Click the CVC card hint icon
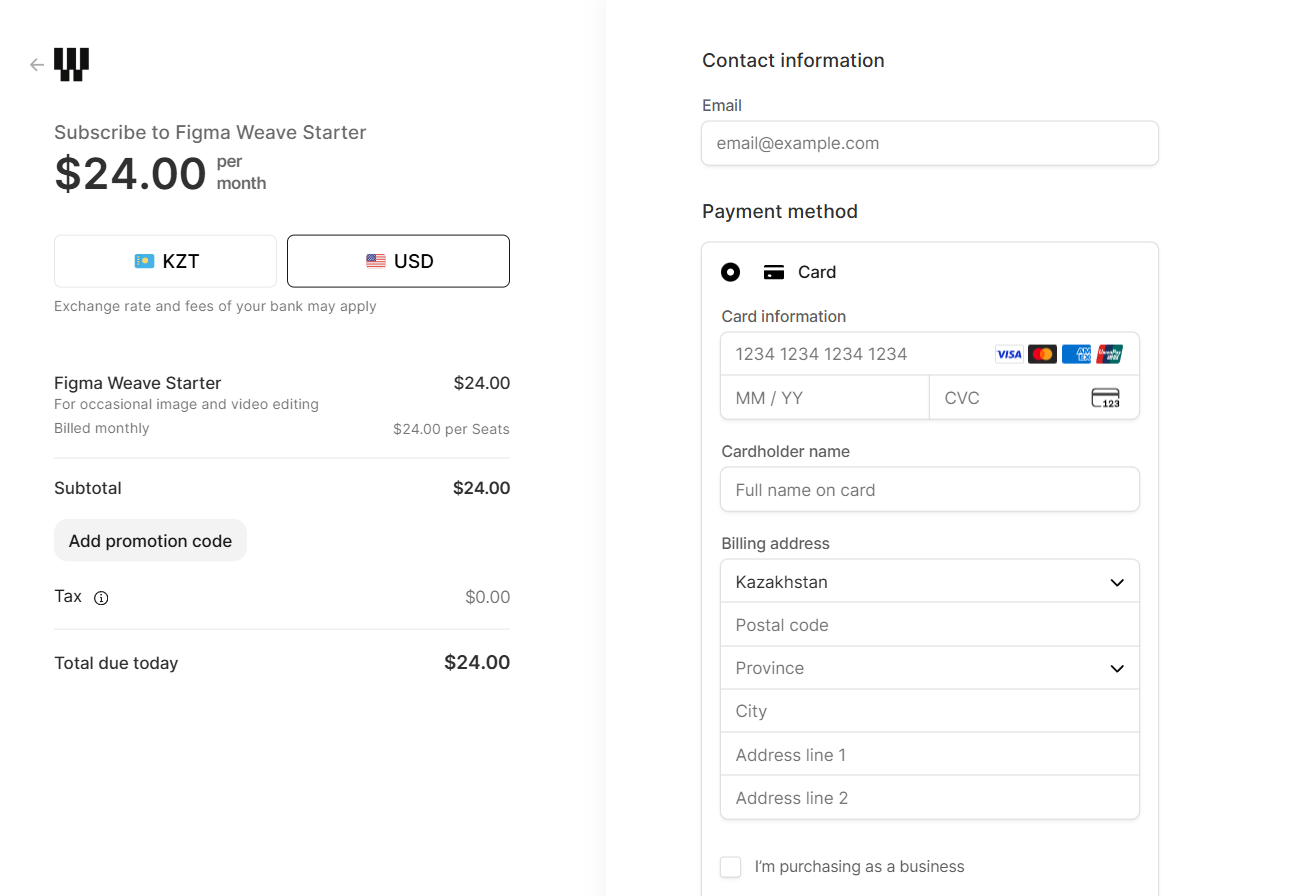This screenshot has width=1300, height=896. click(1105, 398)
